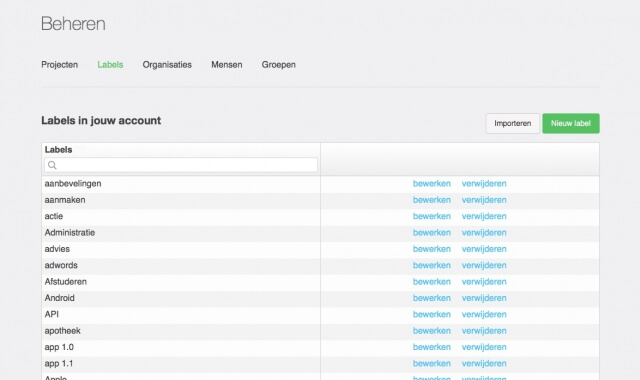Choose verwijderen for adwords
Screen dimensions: 640x380
click(x=484, y=265)
